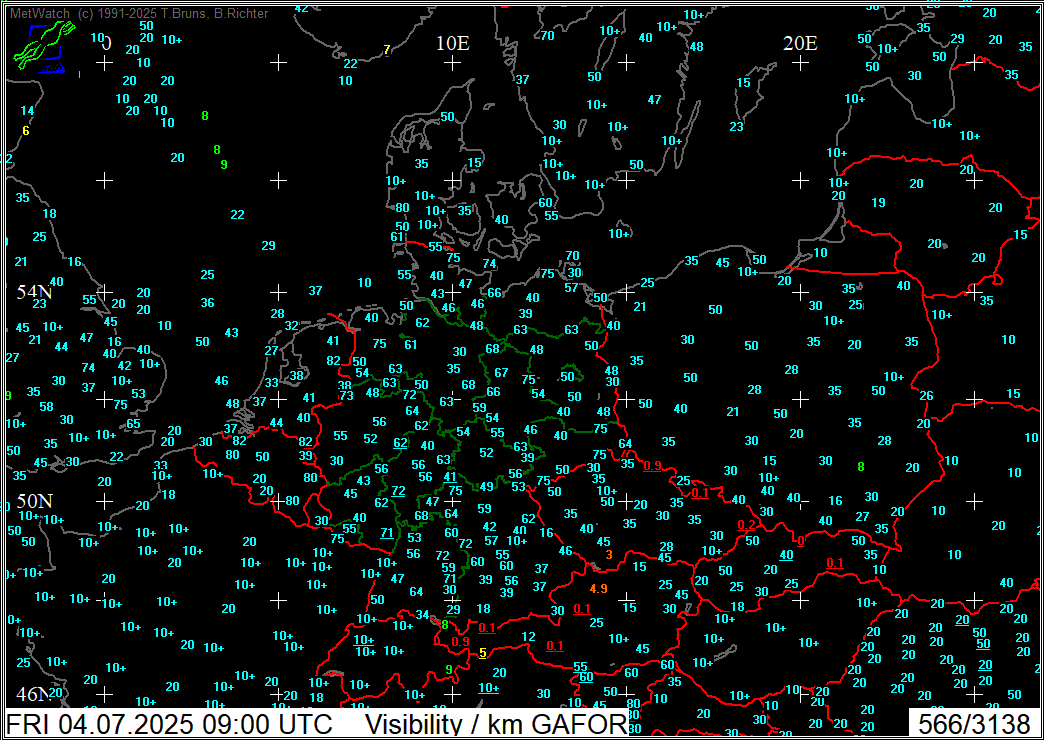
Task: Click the 'Visibility / km GAFOR' caption
Action: pos(497,725)
